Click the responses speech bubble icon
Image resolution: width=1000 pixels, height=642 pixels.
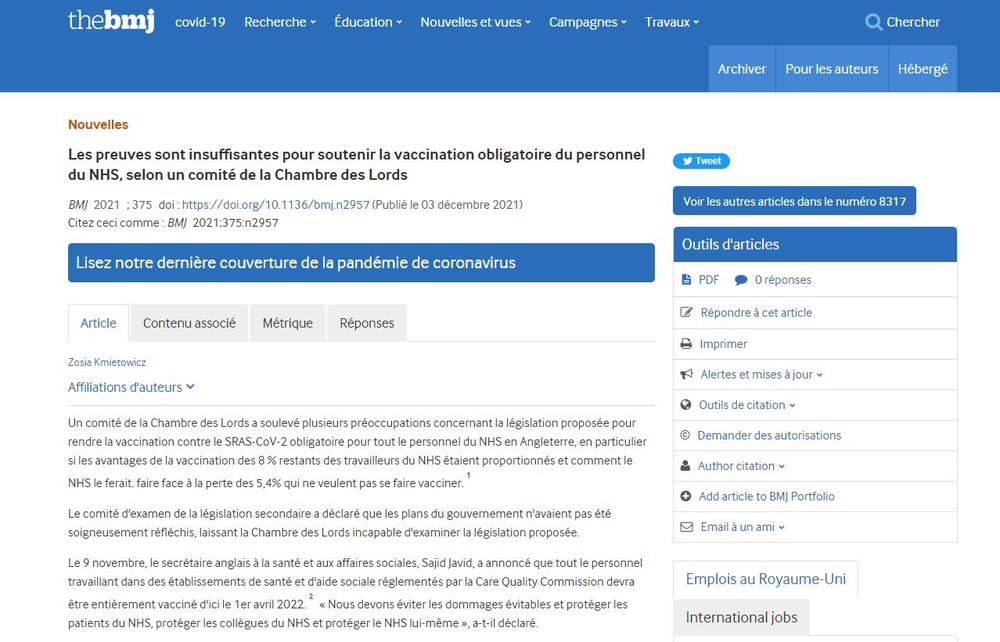click(741, 280)
